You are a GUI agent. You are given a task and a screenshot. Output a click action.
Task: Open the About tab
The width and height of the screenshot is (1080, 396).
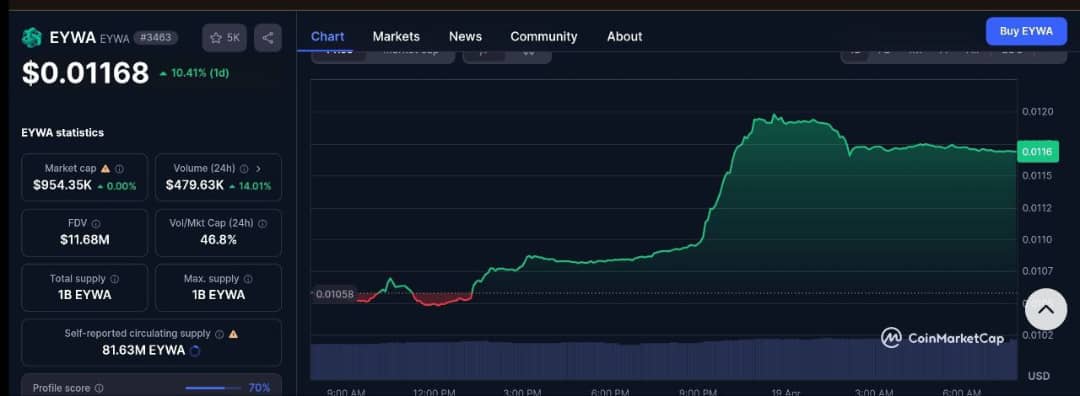(625, 37)
